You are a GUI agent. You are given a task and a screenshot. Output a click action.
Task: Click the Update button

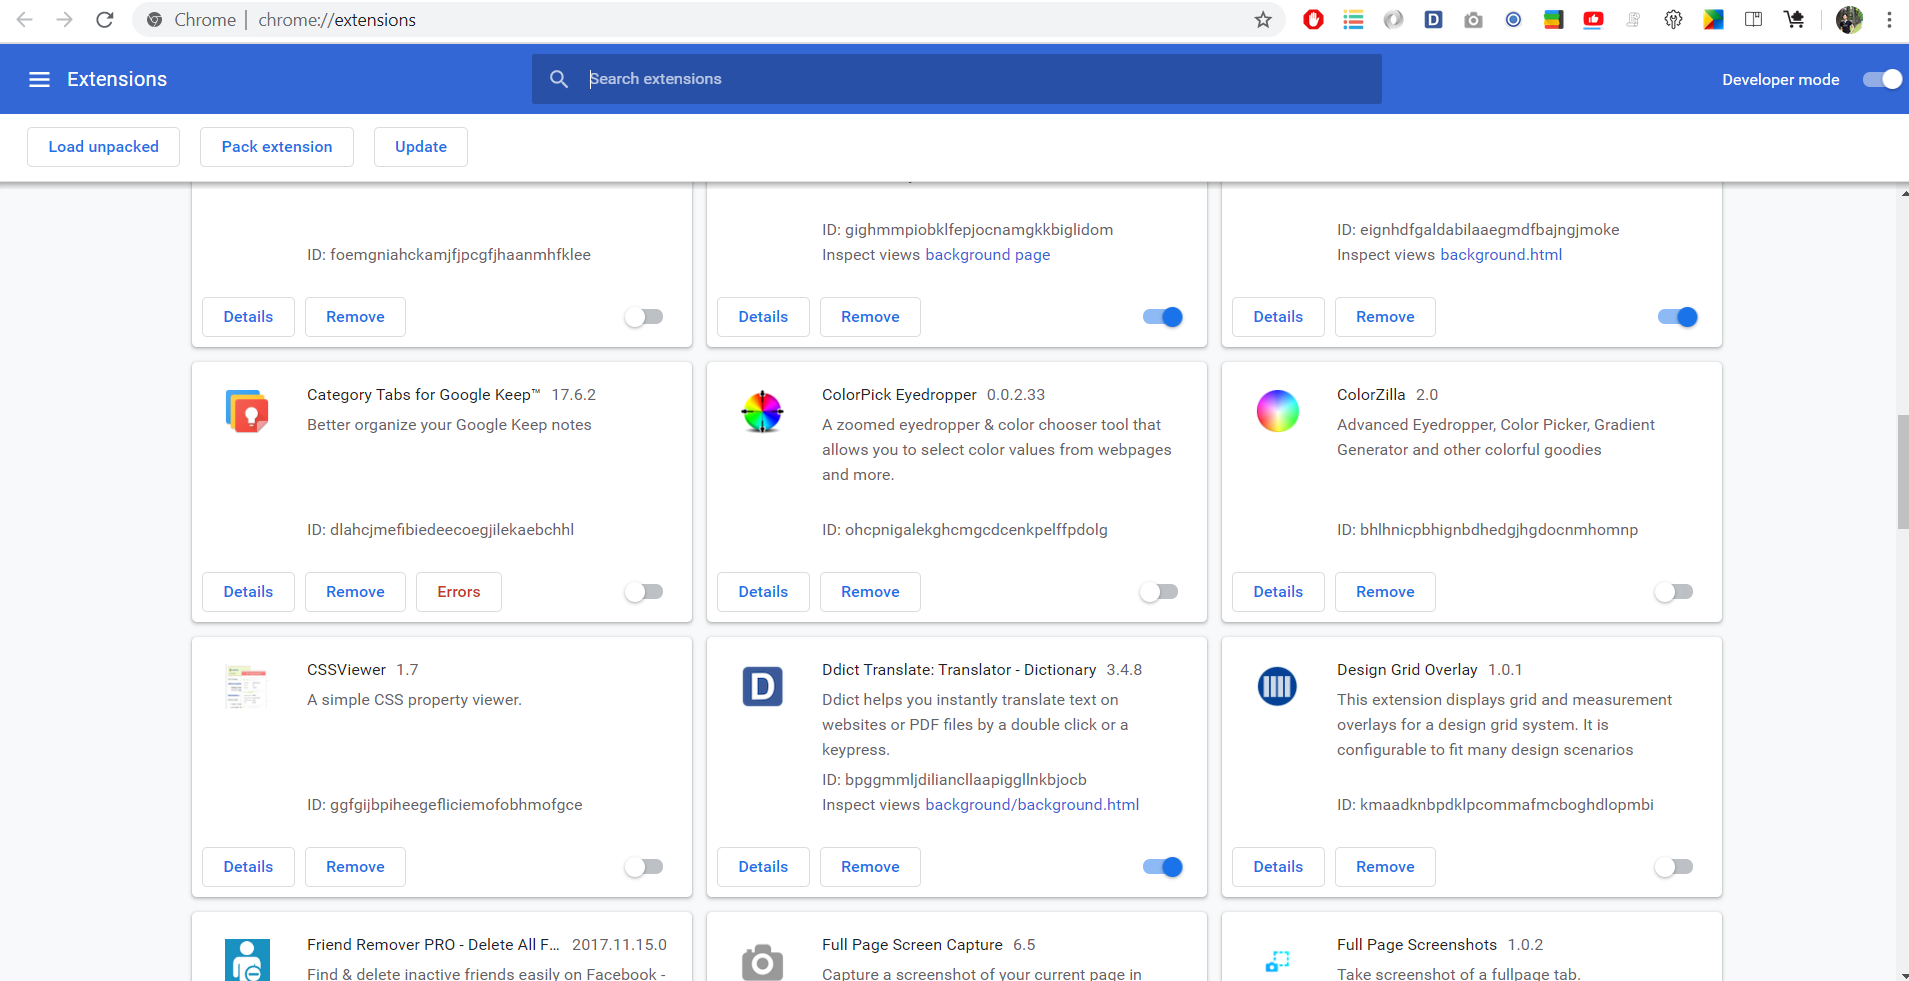(x=421, y=147)
